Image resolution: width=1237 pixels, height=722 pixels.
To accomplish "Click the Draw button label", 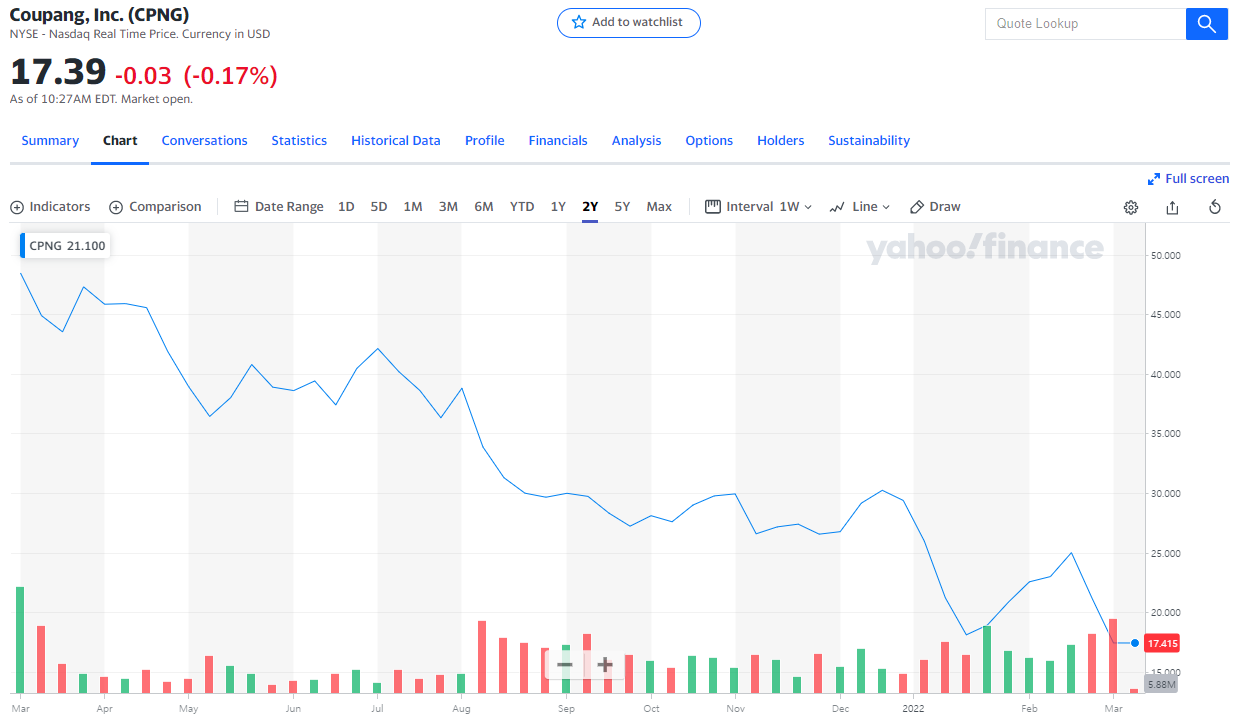I will pyautogui.click(x=945, y=207).
